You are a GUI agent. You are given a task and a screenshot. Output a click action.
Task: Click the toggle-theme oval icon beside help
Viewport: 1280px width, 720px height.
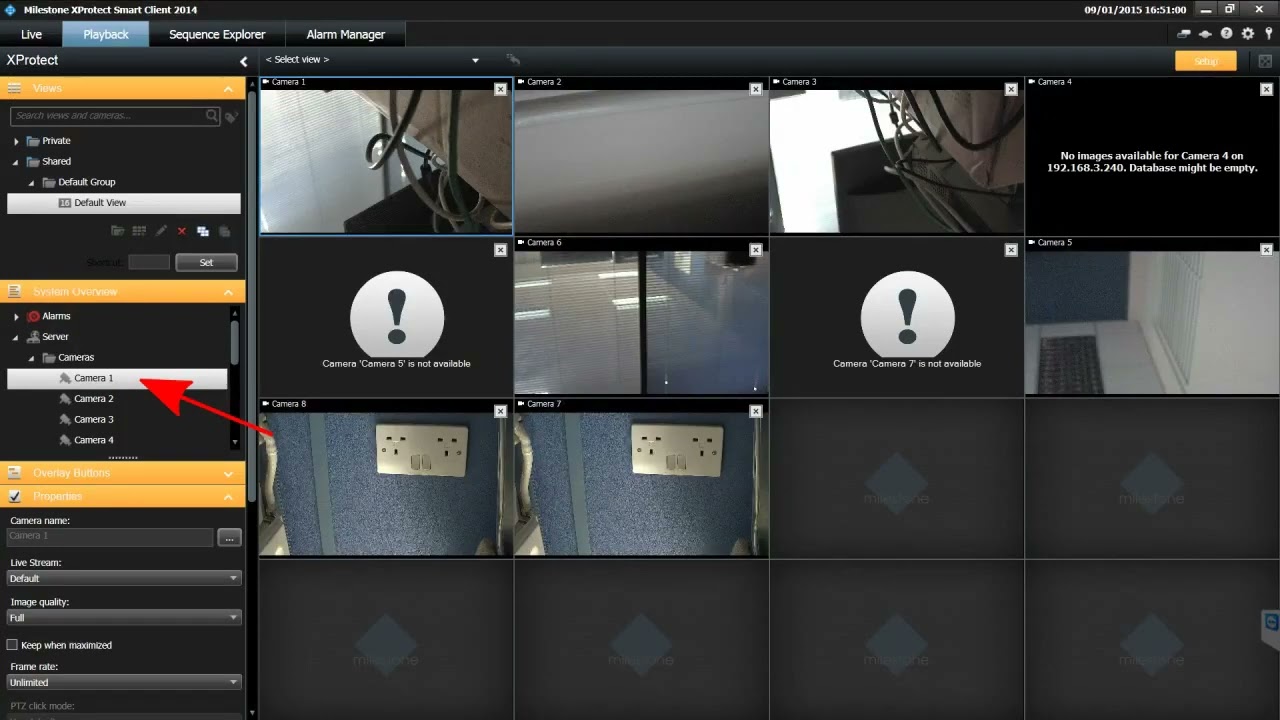[x=1205, y=34]
